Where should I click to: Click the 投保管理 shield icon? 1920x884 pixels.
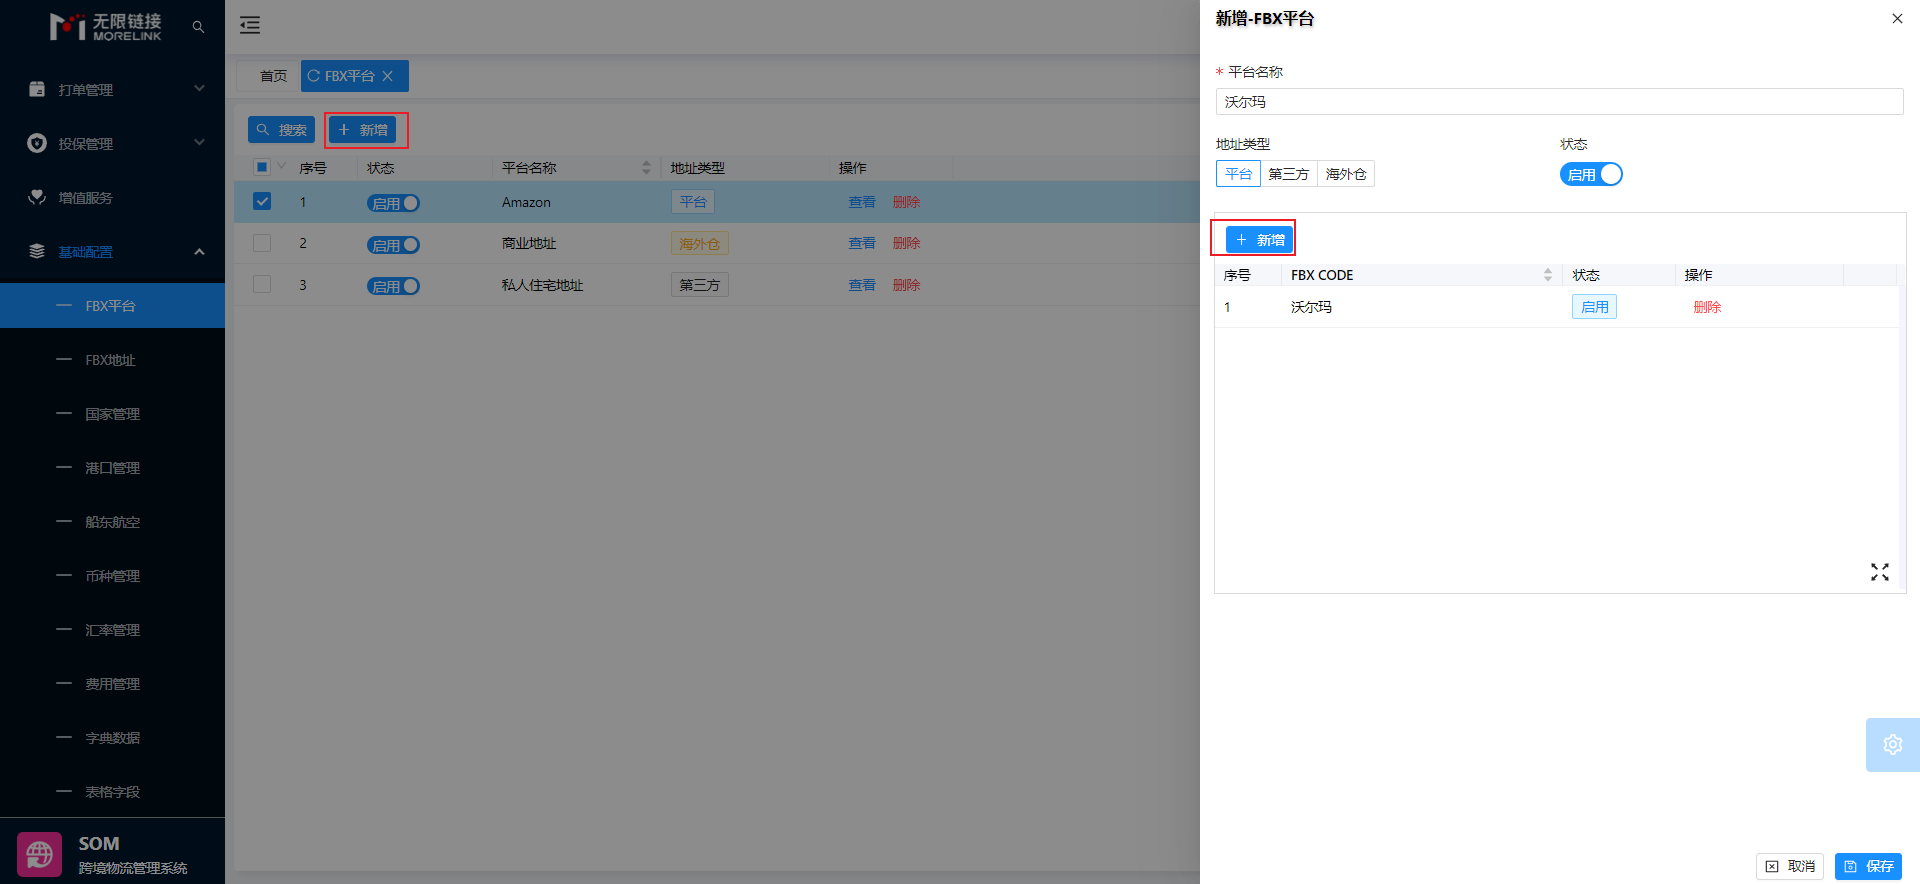(x=37, y=143)
